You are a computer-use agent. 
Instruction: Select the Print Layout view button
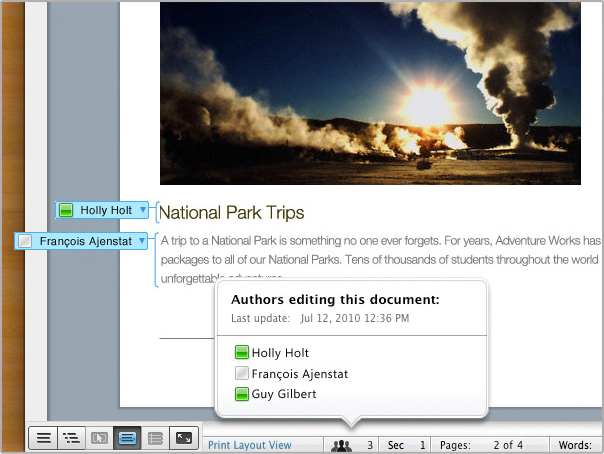tap(127, 438)
